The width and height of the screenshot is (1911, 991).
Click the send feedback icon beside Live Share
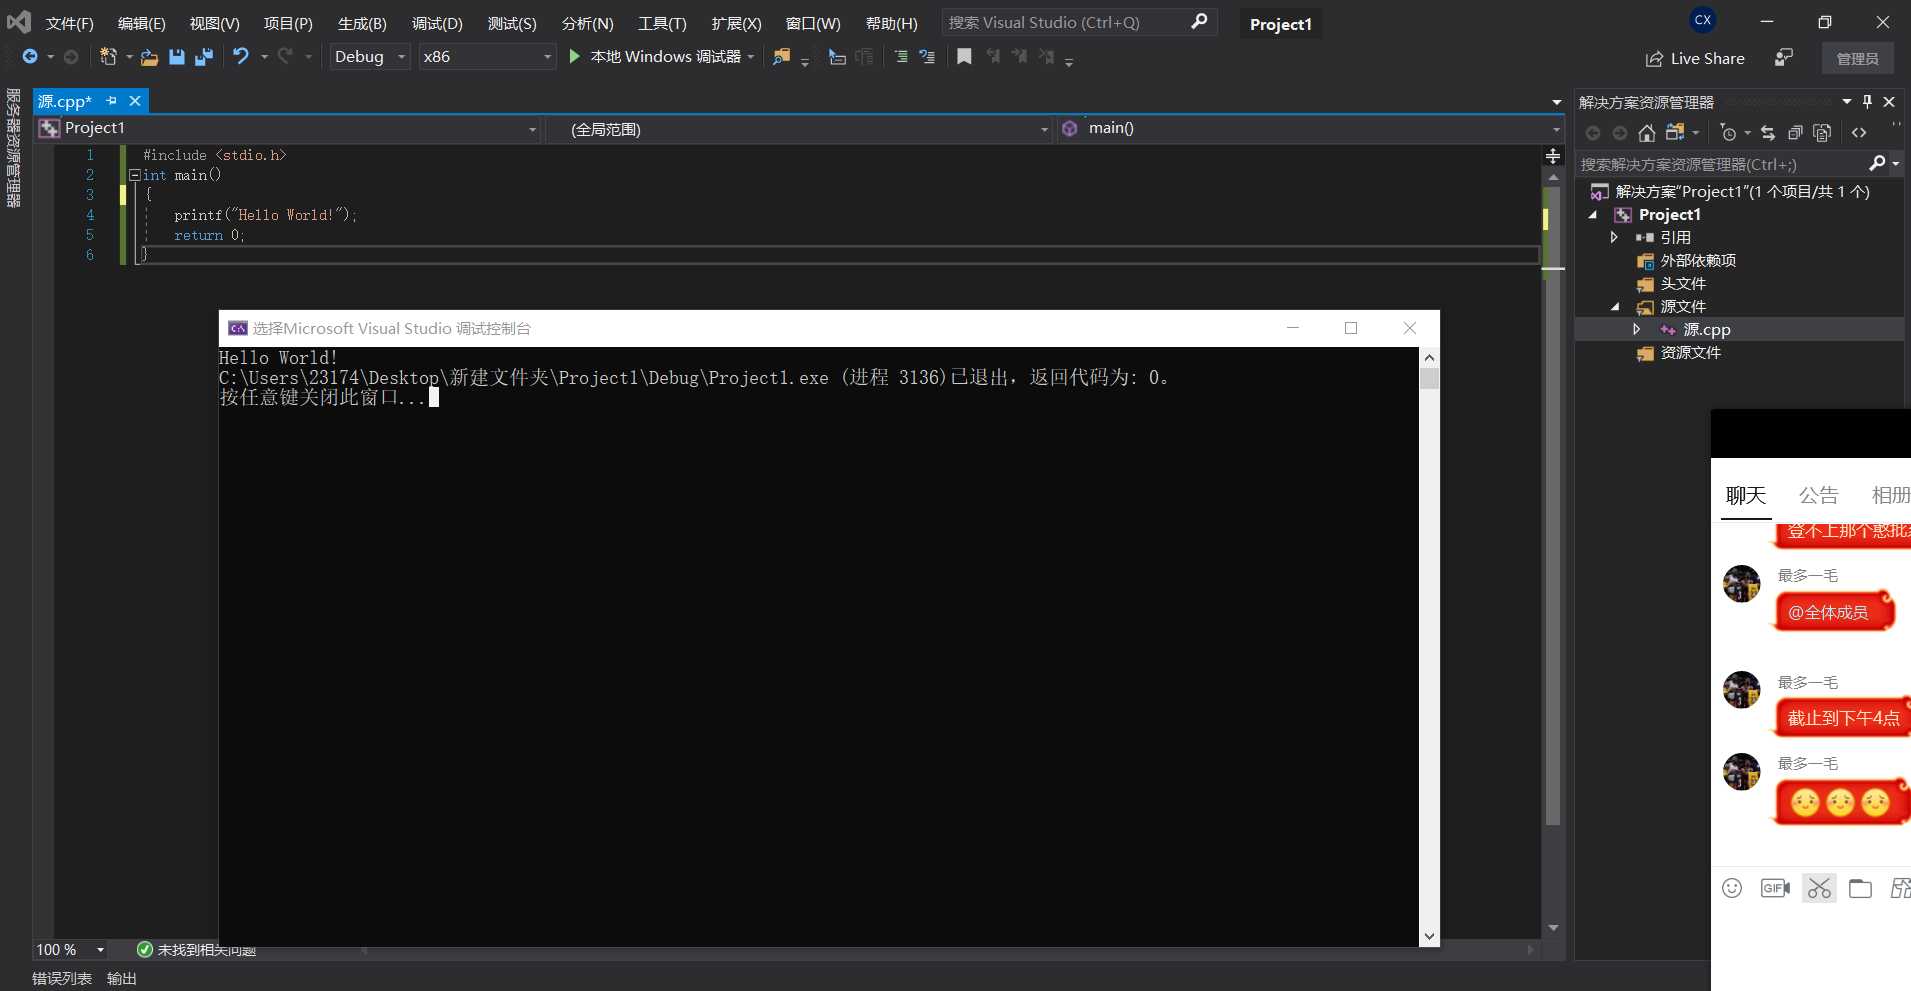[x=1784, y=58]
